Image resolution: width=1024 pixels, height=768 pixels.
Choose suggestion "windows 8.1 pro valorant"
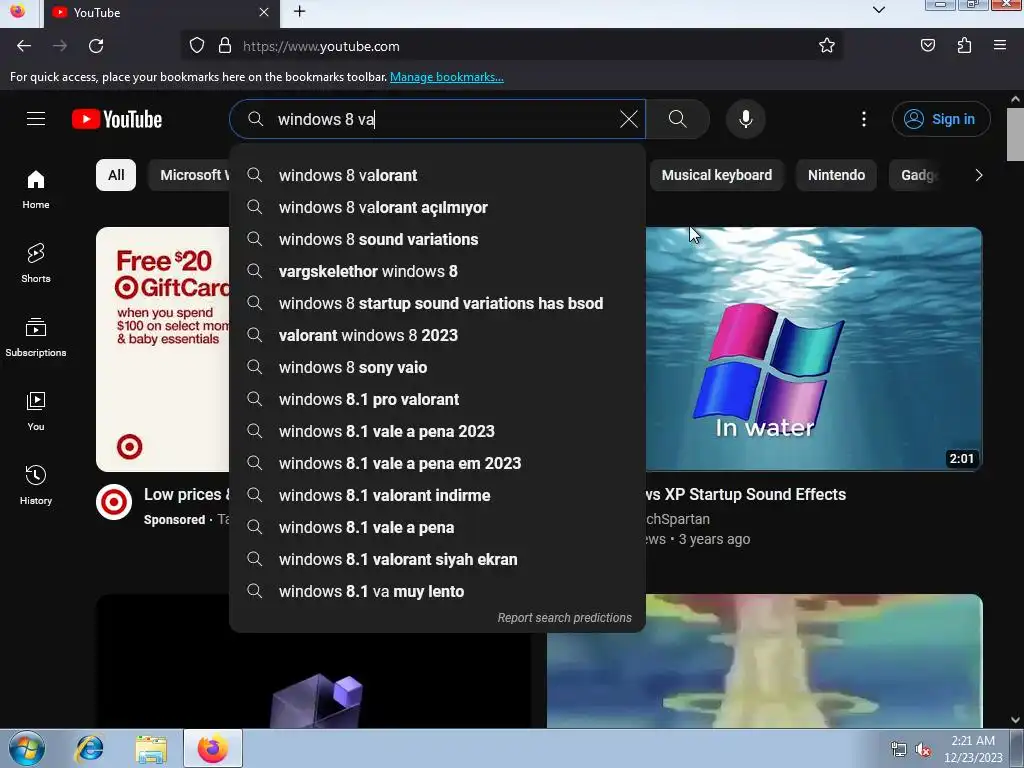tap(438, 399)
